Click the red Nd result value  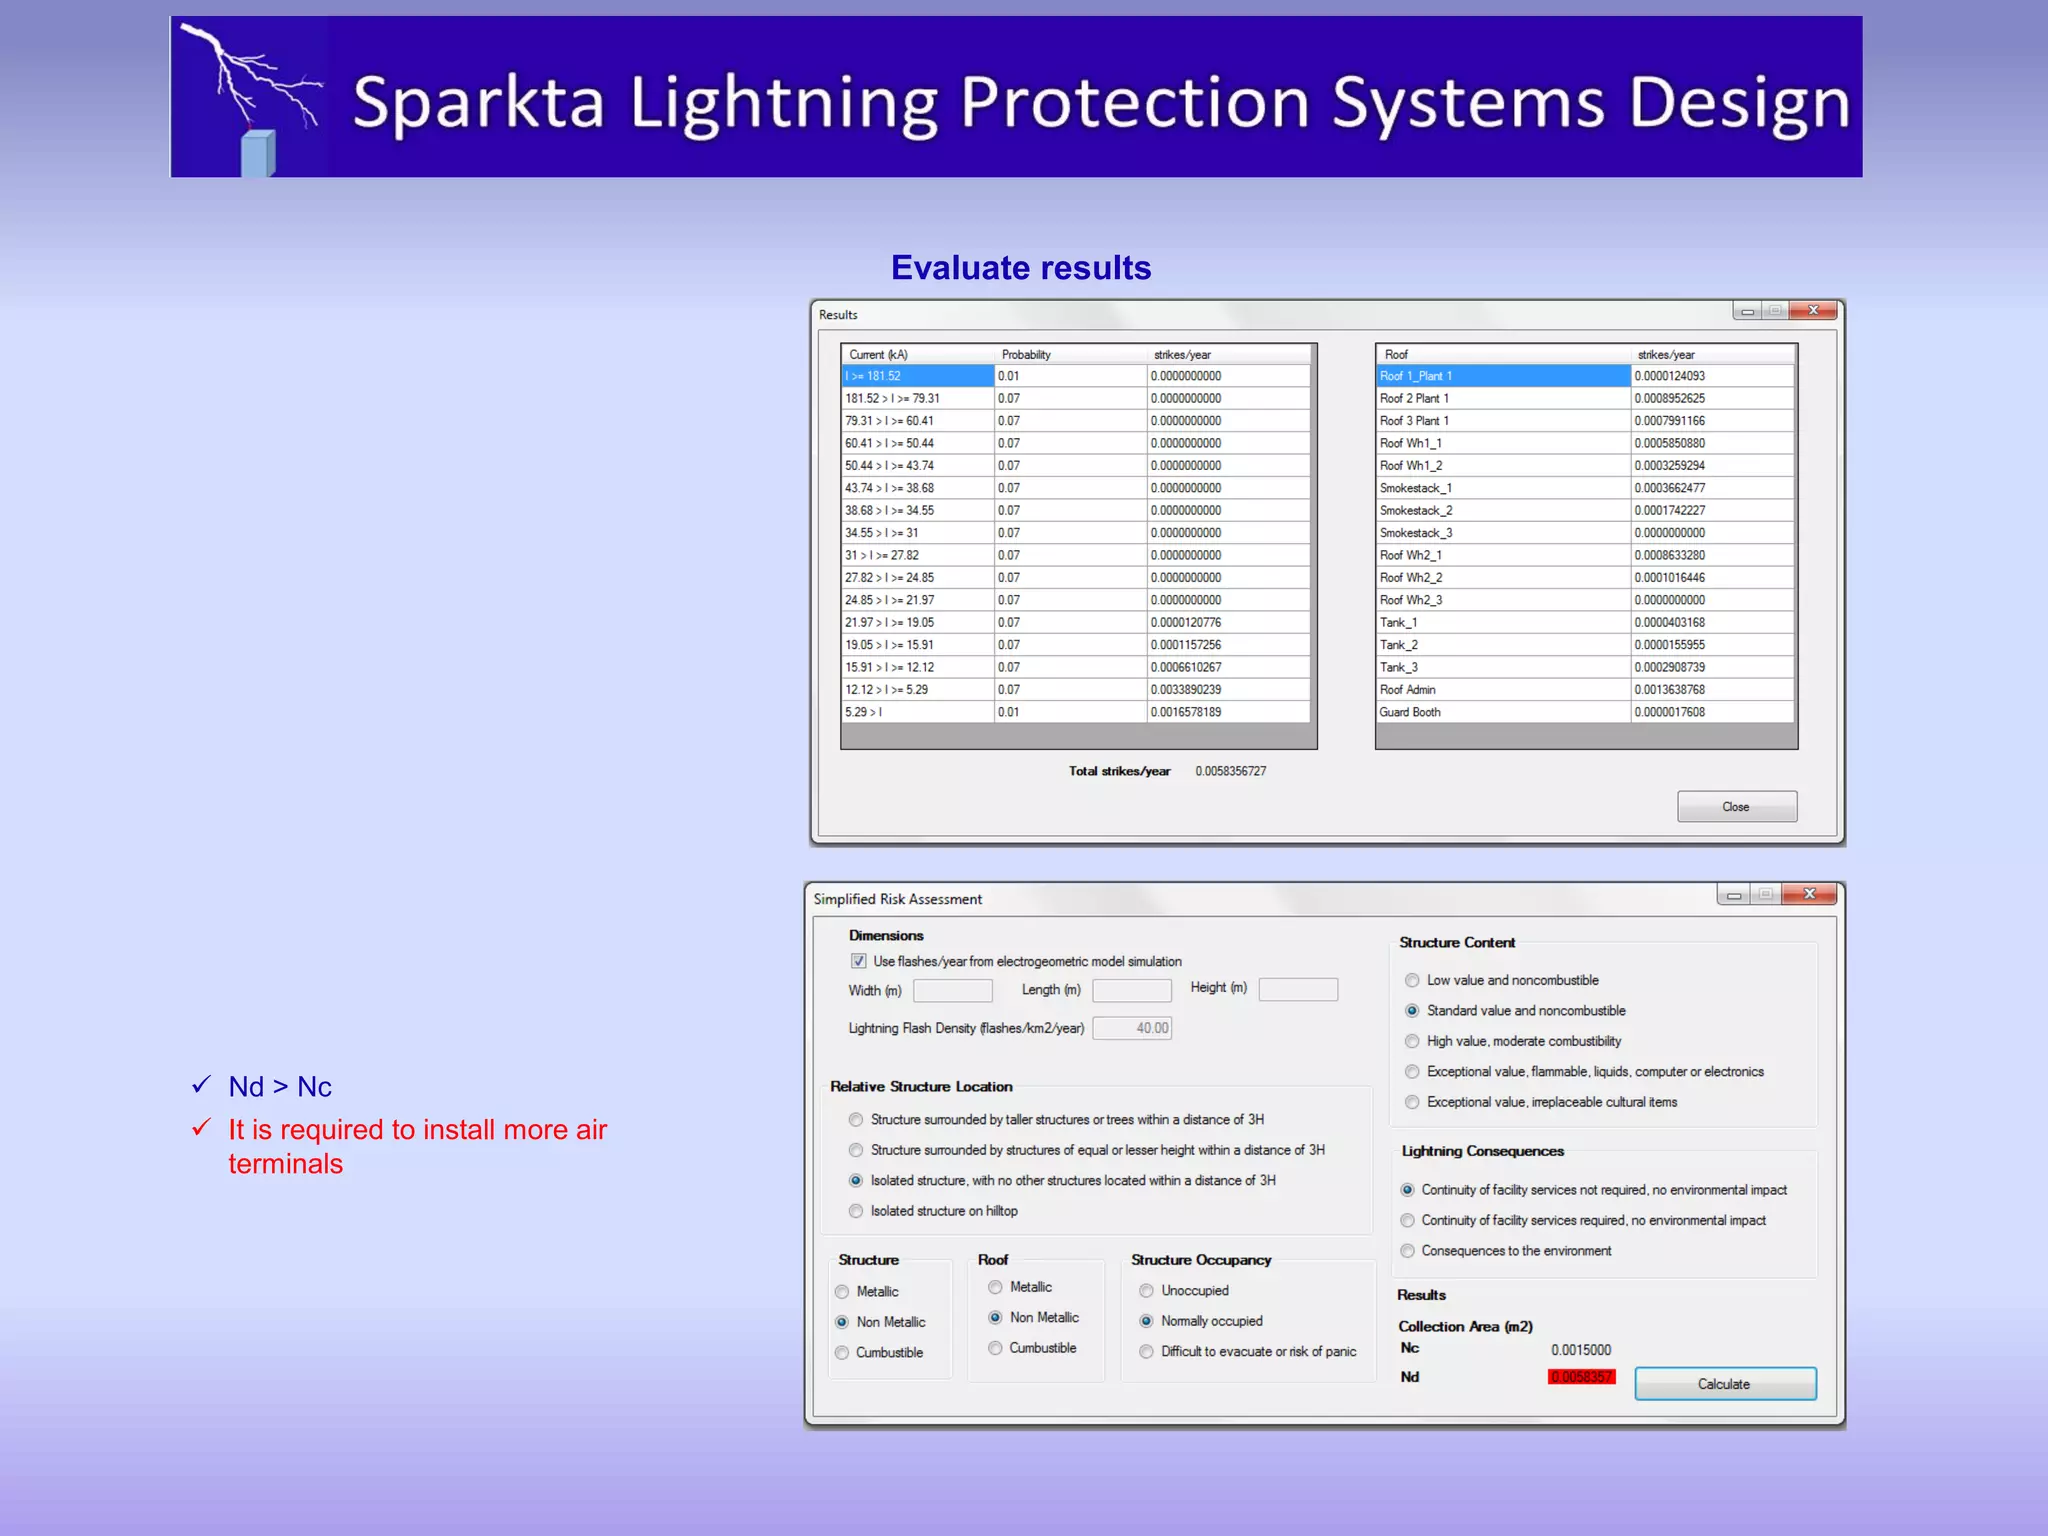tap(1581, 1377)
